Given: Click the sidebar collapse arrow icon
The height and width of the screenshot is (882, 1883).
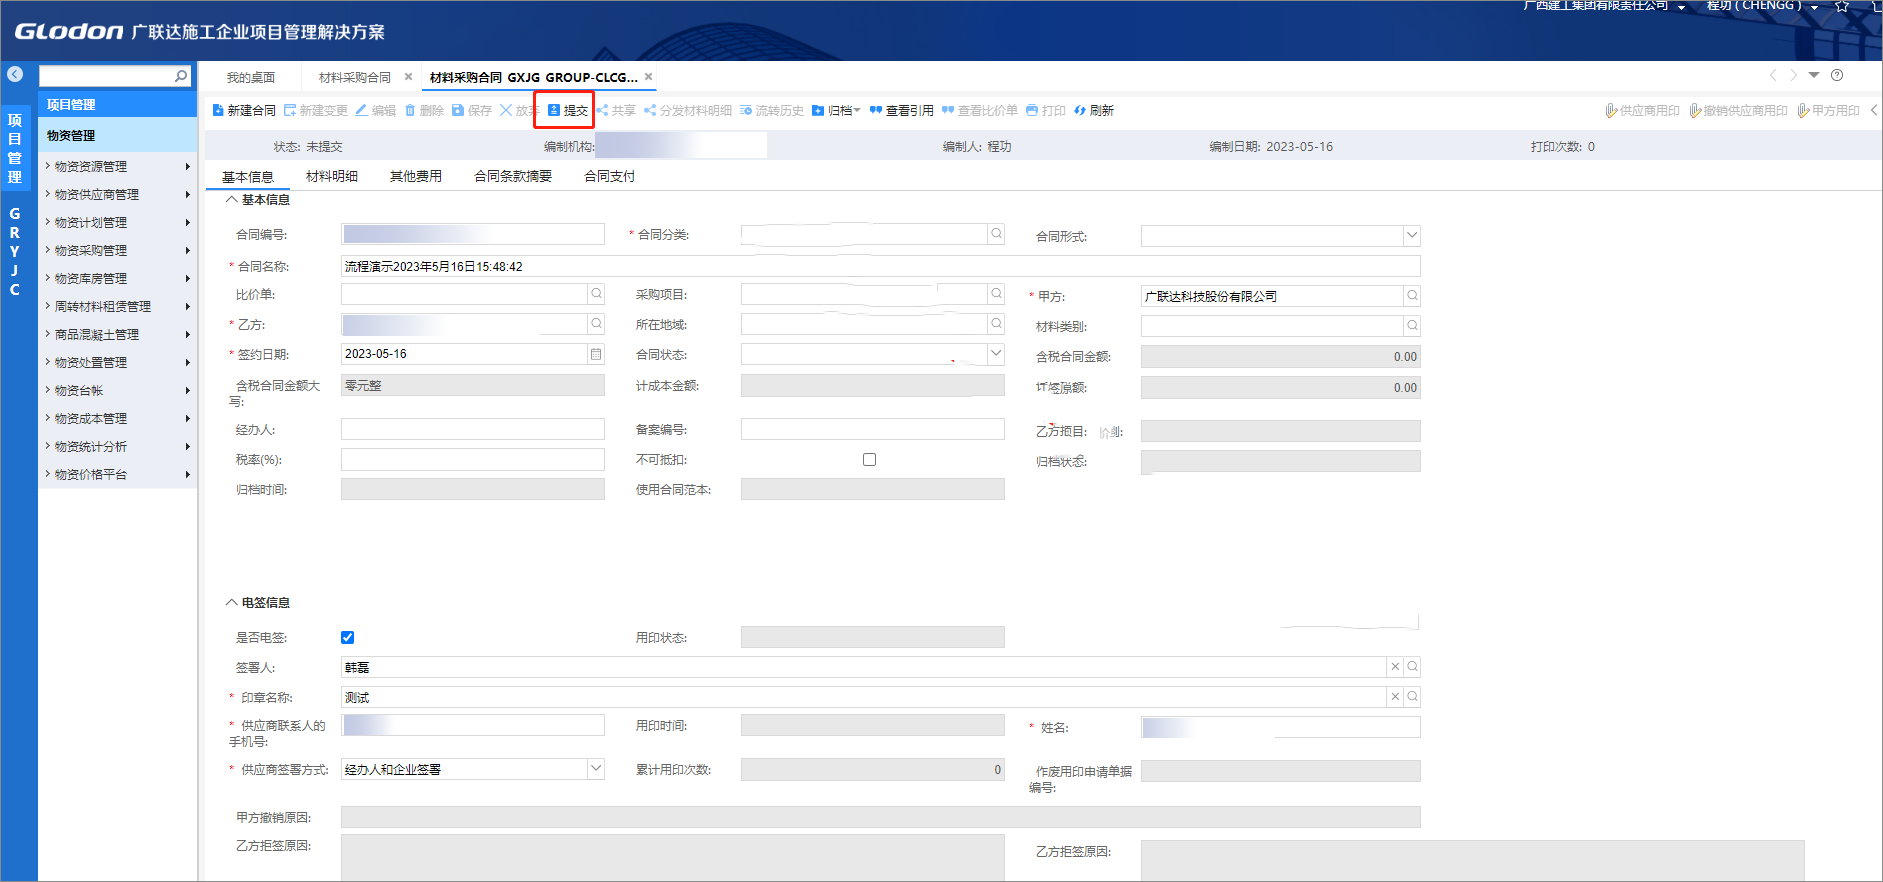Looking at the screenshot, I should pos(15,74).
